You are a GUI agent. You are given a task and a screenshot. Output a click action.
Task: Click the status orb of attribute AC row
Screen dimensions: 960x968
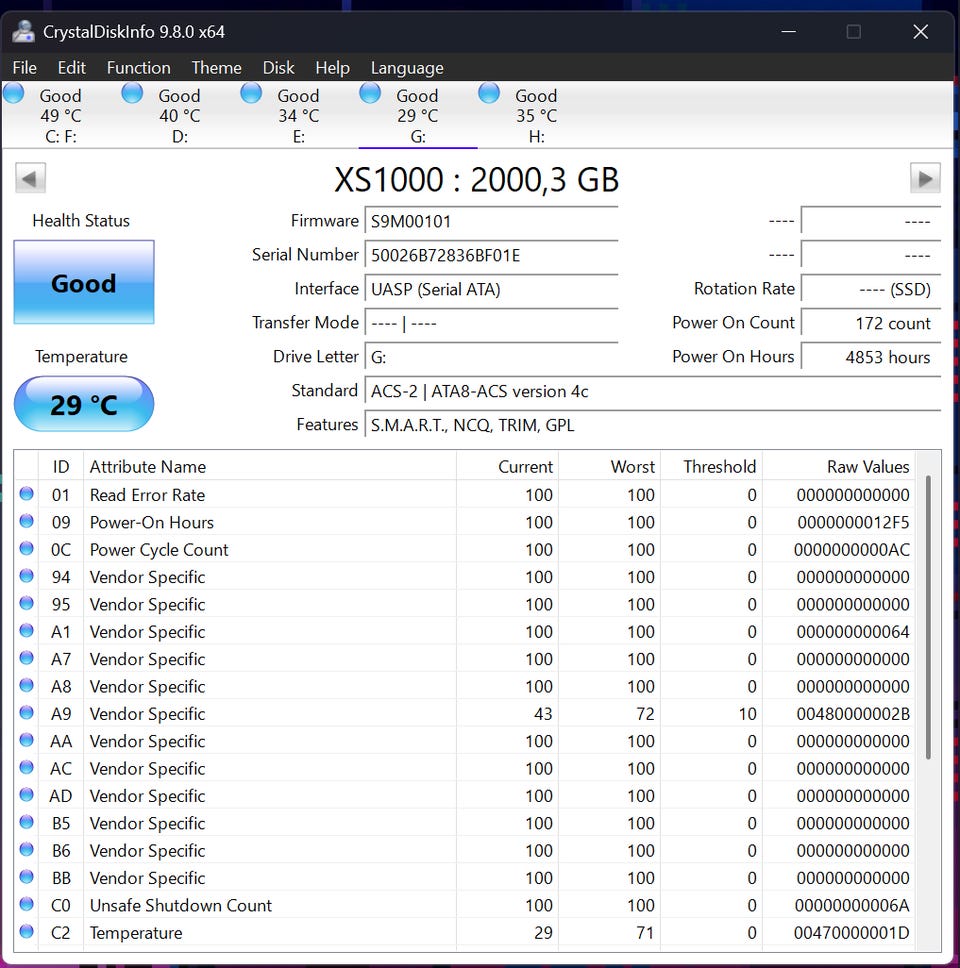click(27, 767)
